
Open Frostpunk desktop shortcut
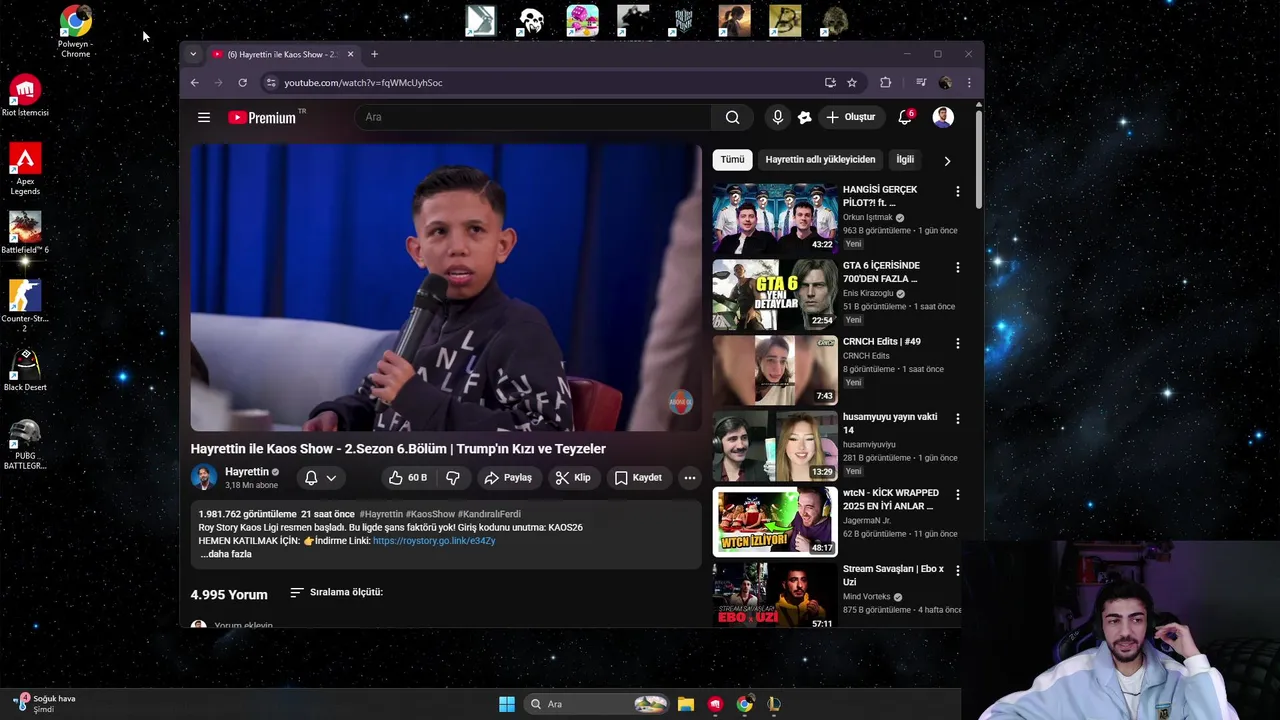[x=683, y=21]
